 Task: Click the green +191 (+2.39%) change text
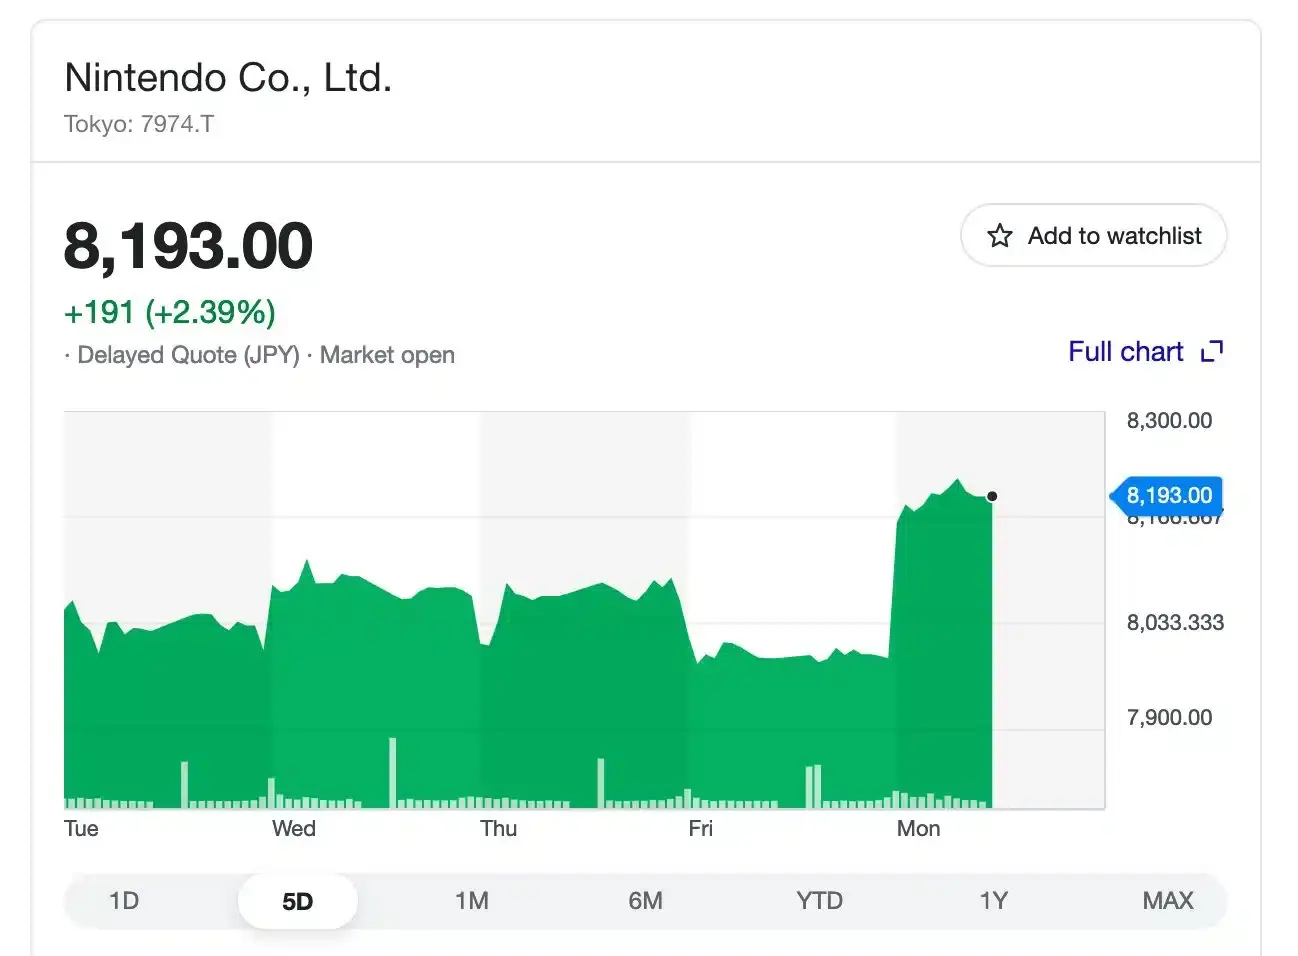click(x=170, y=312)
